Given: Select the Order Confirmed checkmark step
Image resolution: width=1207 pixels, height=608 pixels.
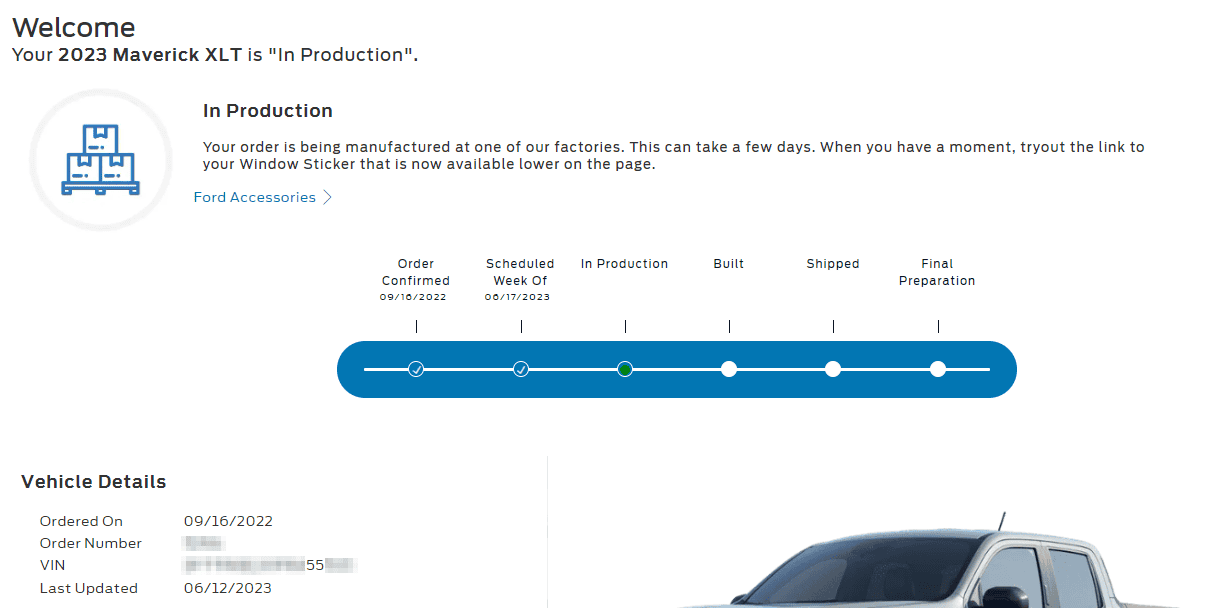Looking at the screenshot, I should point(416,369).
